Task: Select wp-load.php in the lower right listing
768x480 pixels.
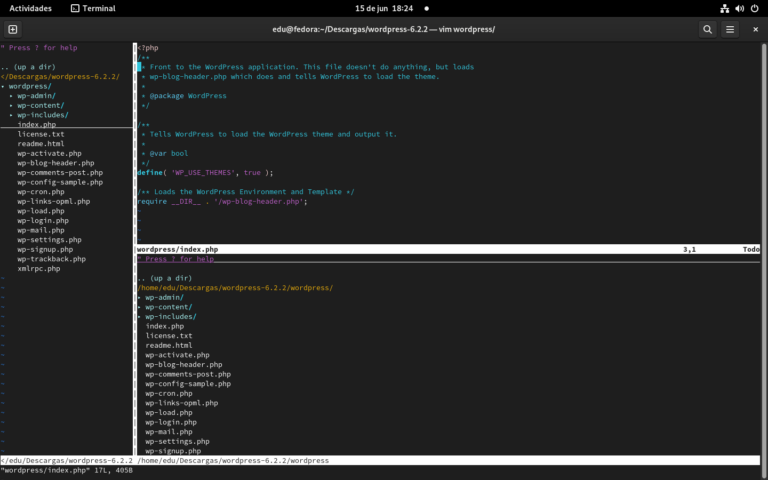Action: [x=169, y=412]
